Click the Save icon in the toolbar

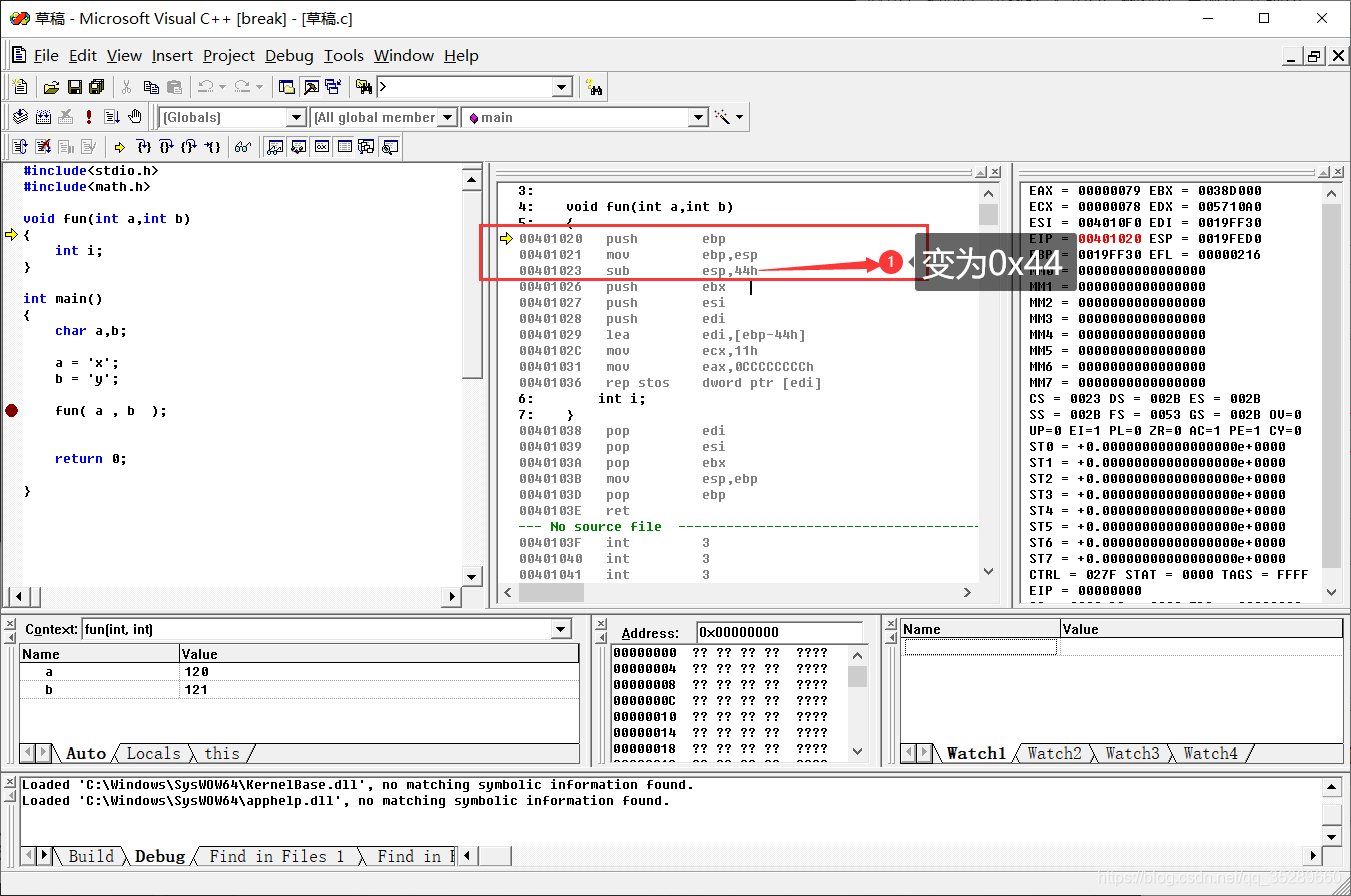point(75,87)
